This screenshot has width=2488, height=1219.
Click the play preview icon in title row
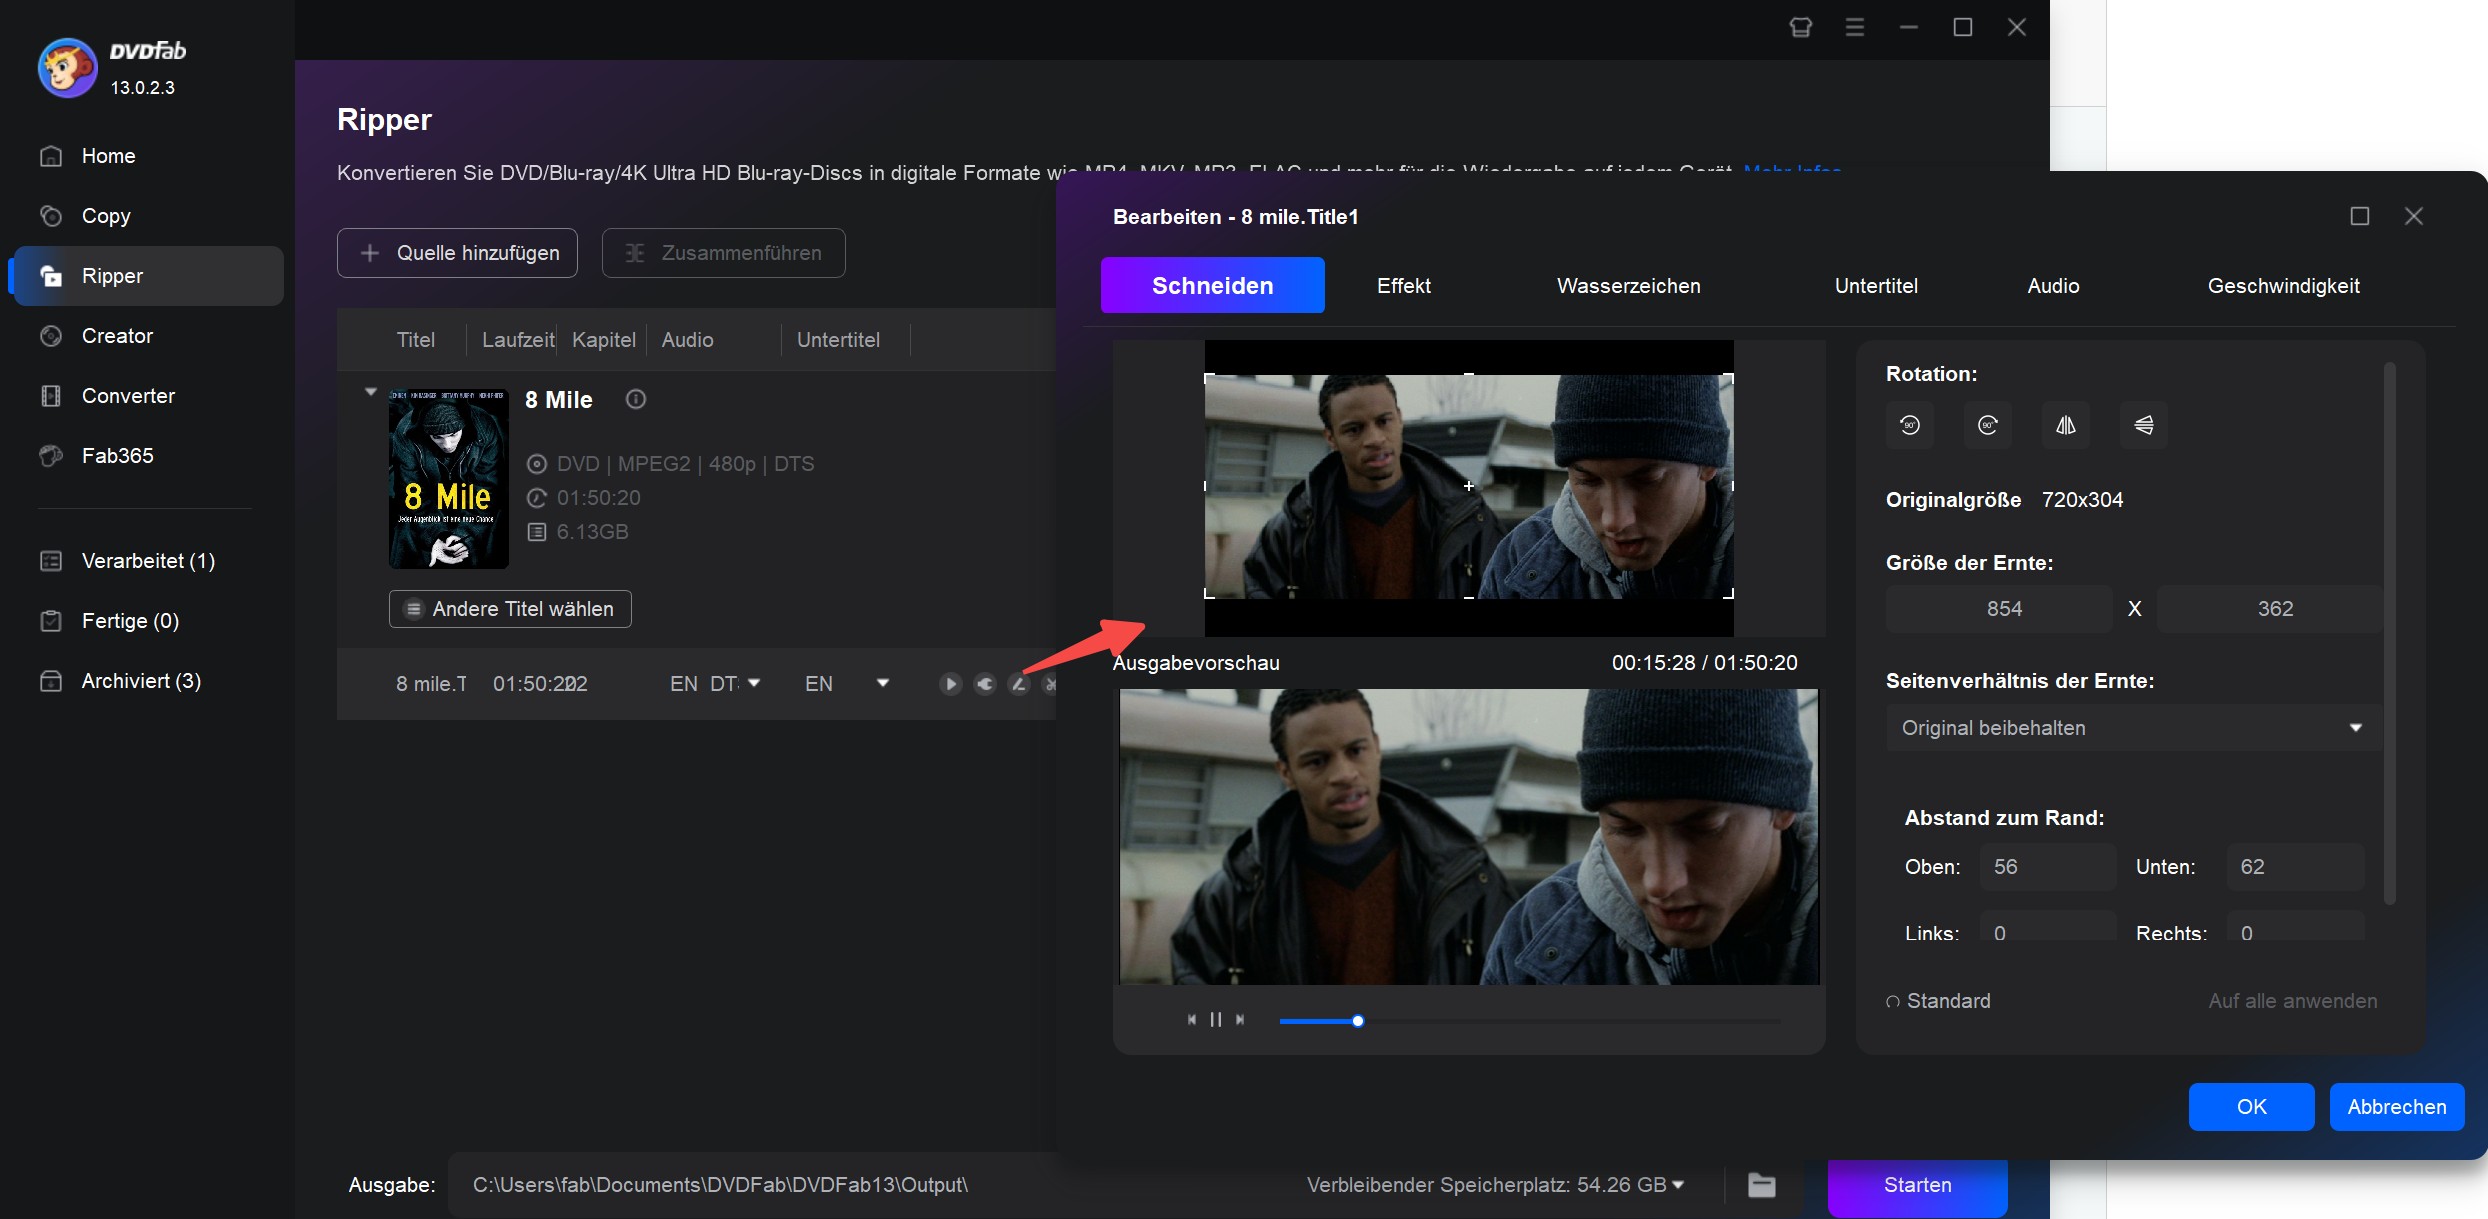[x=950, y=684]
